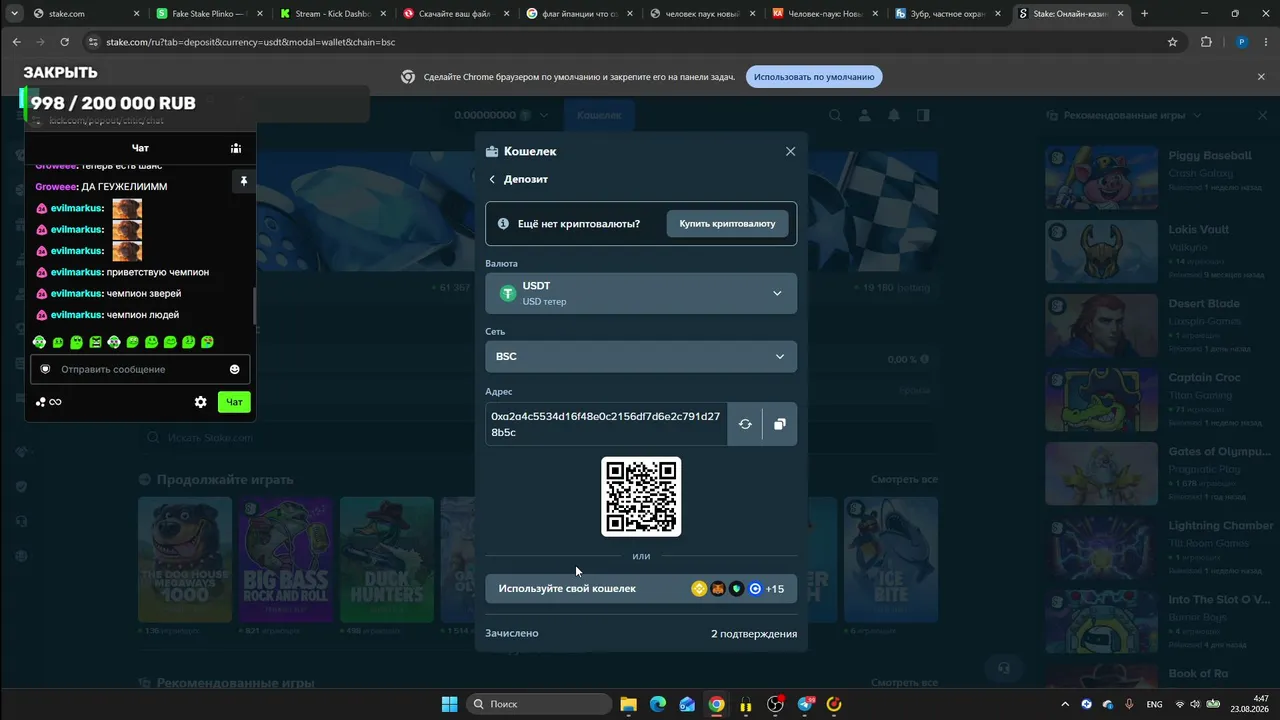Reload the page
The height and width of the screenshot is (720, 1280).
coord(65,42)
